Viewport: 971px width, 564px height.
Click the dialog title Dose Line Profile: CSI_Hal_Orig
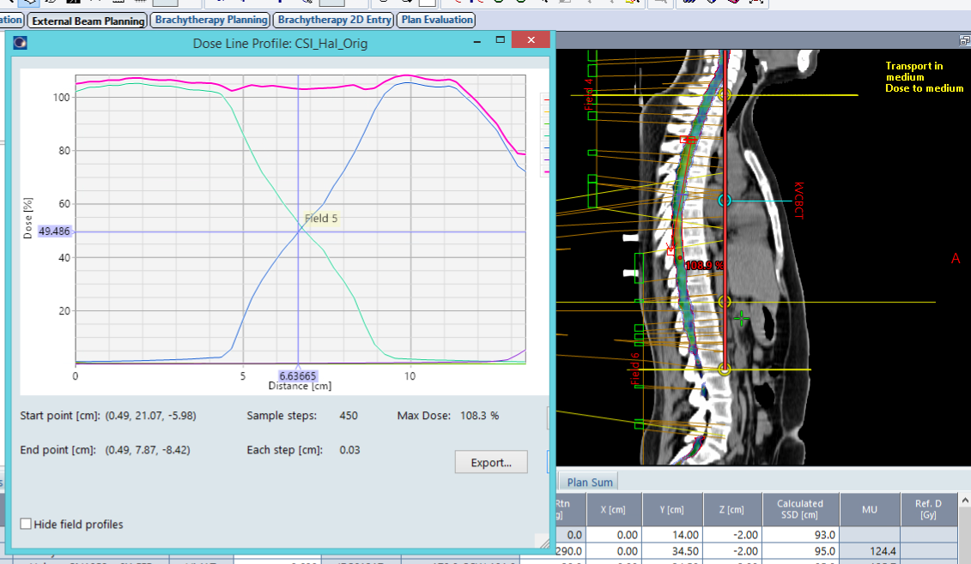point(280,43)
